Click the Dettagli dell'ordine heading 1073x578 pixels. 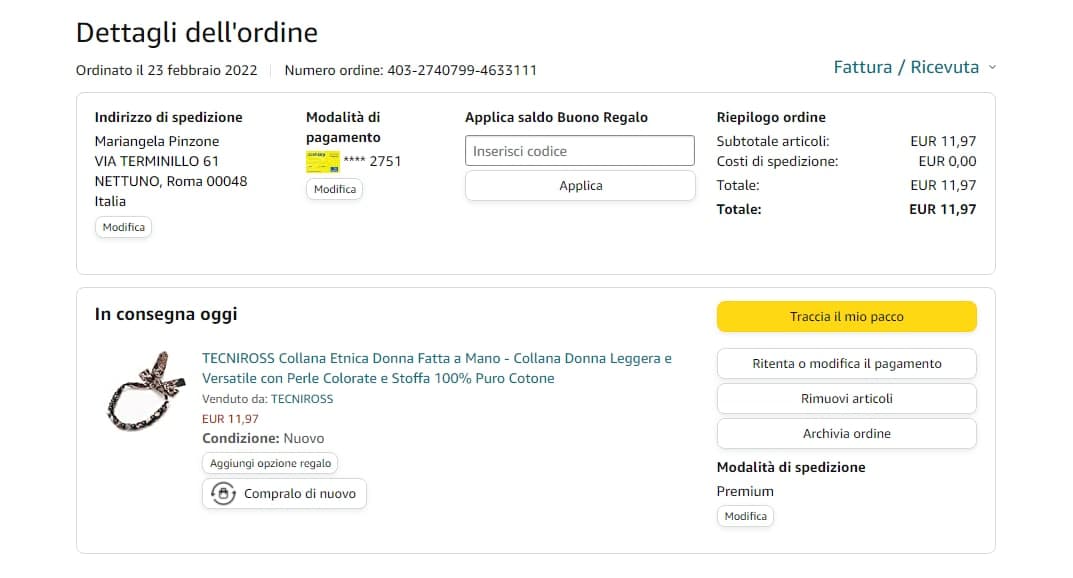click(197, 32)
